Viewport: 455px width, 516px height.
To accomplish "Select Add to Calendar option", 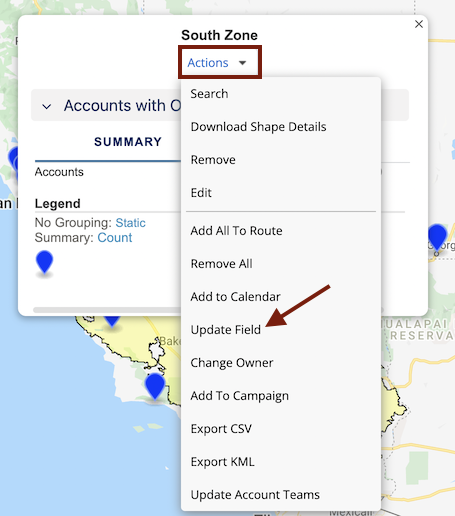I will (235, 297).
